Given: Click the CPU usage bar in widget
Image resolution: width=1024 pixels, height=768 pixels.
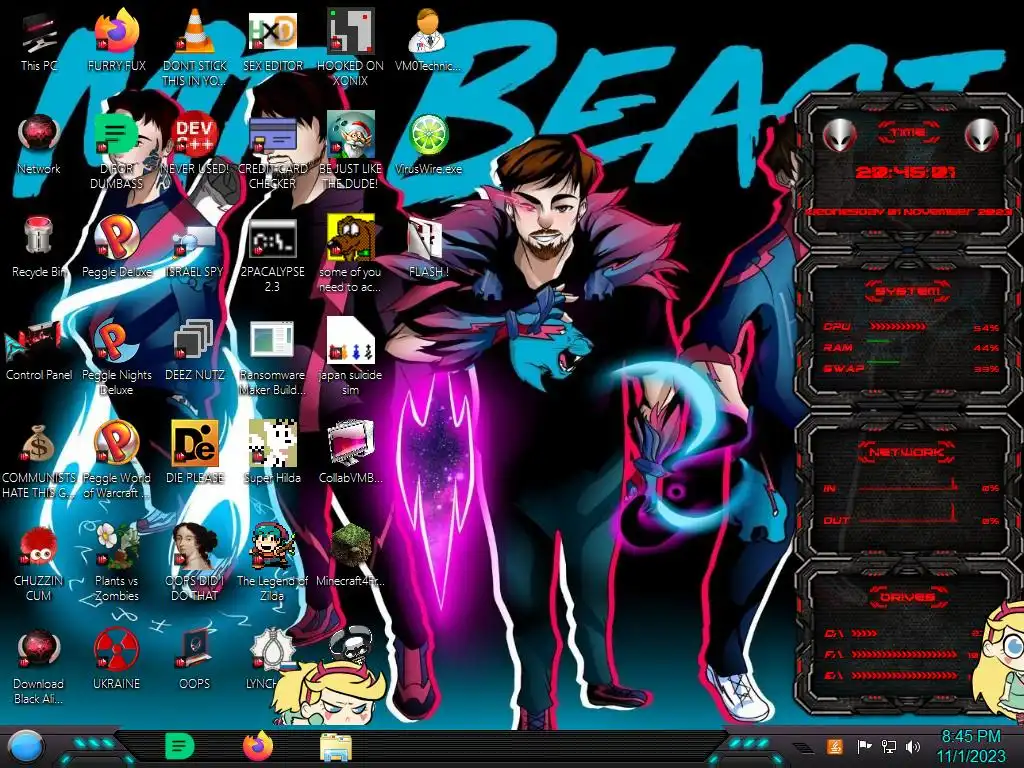Looking at the screenshot, I should pyautogui.click(x=898, y=326).
